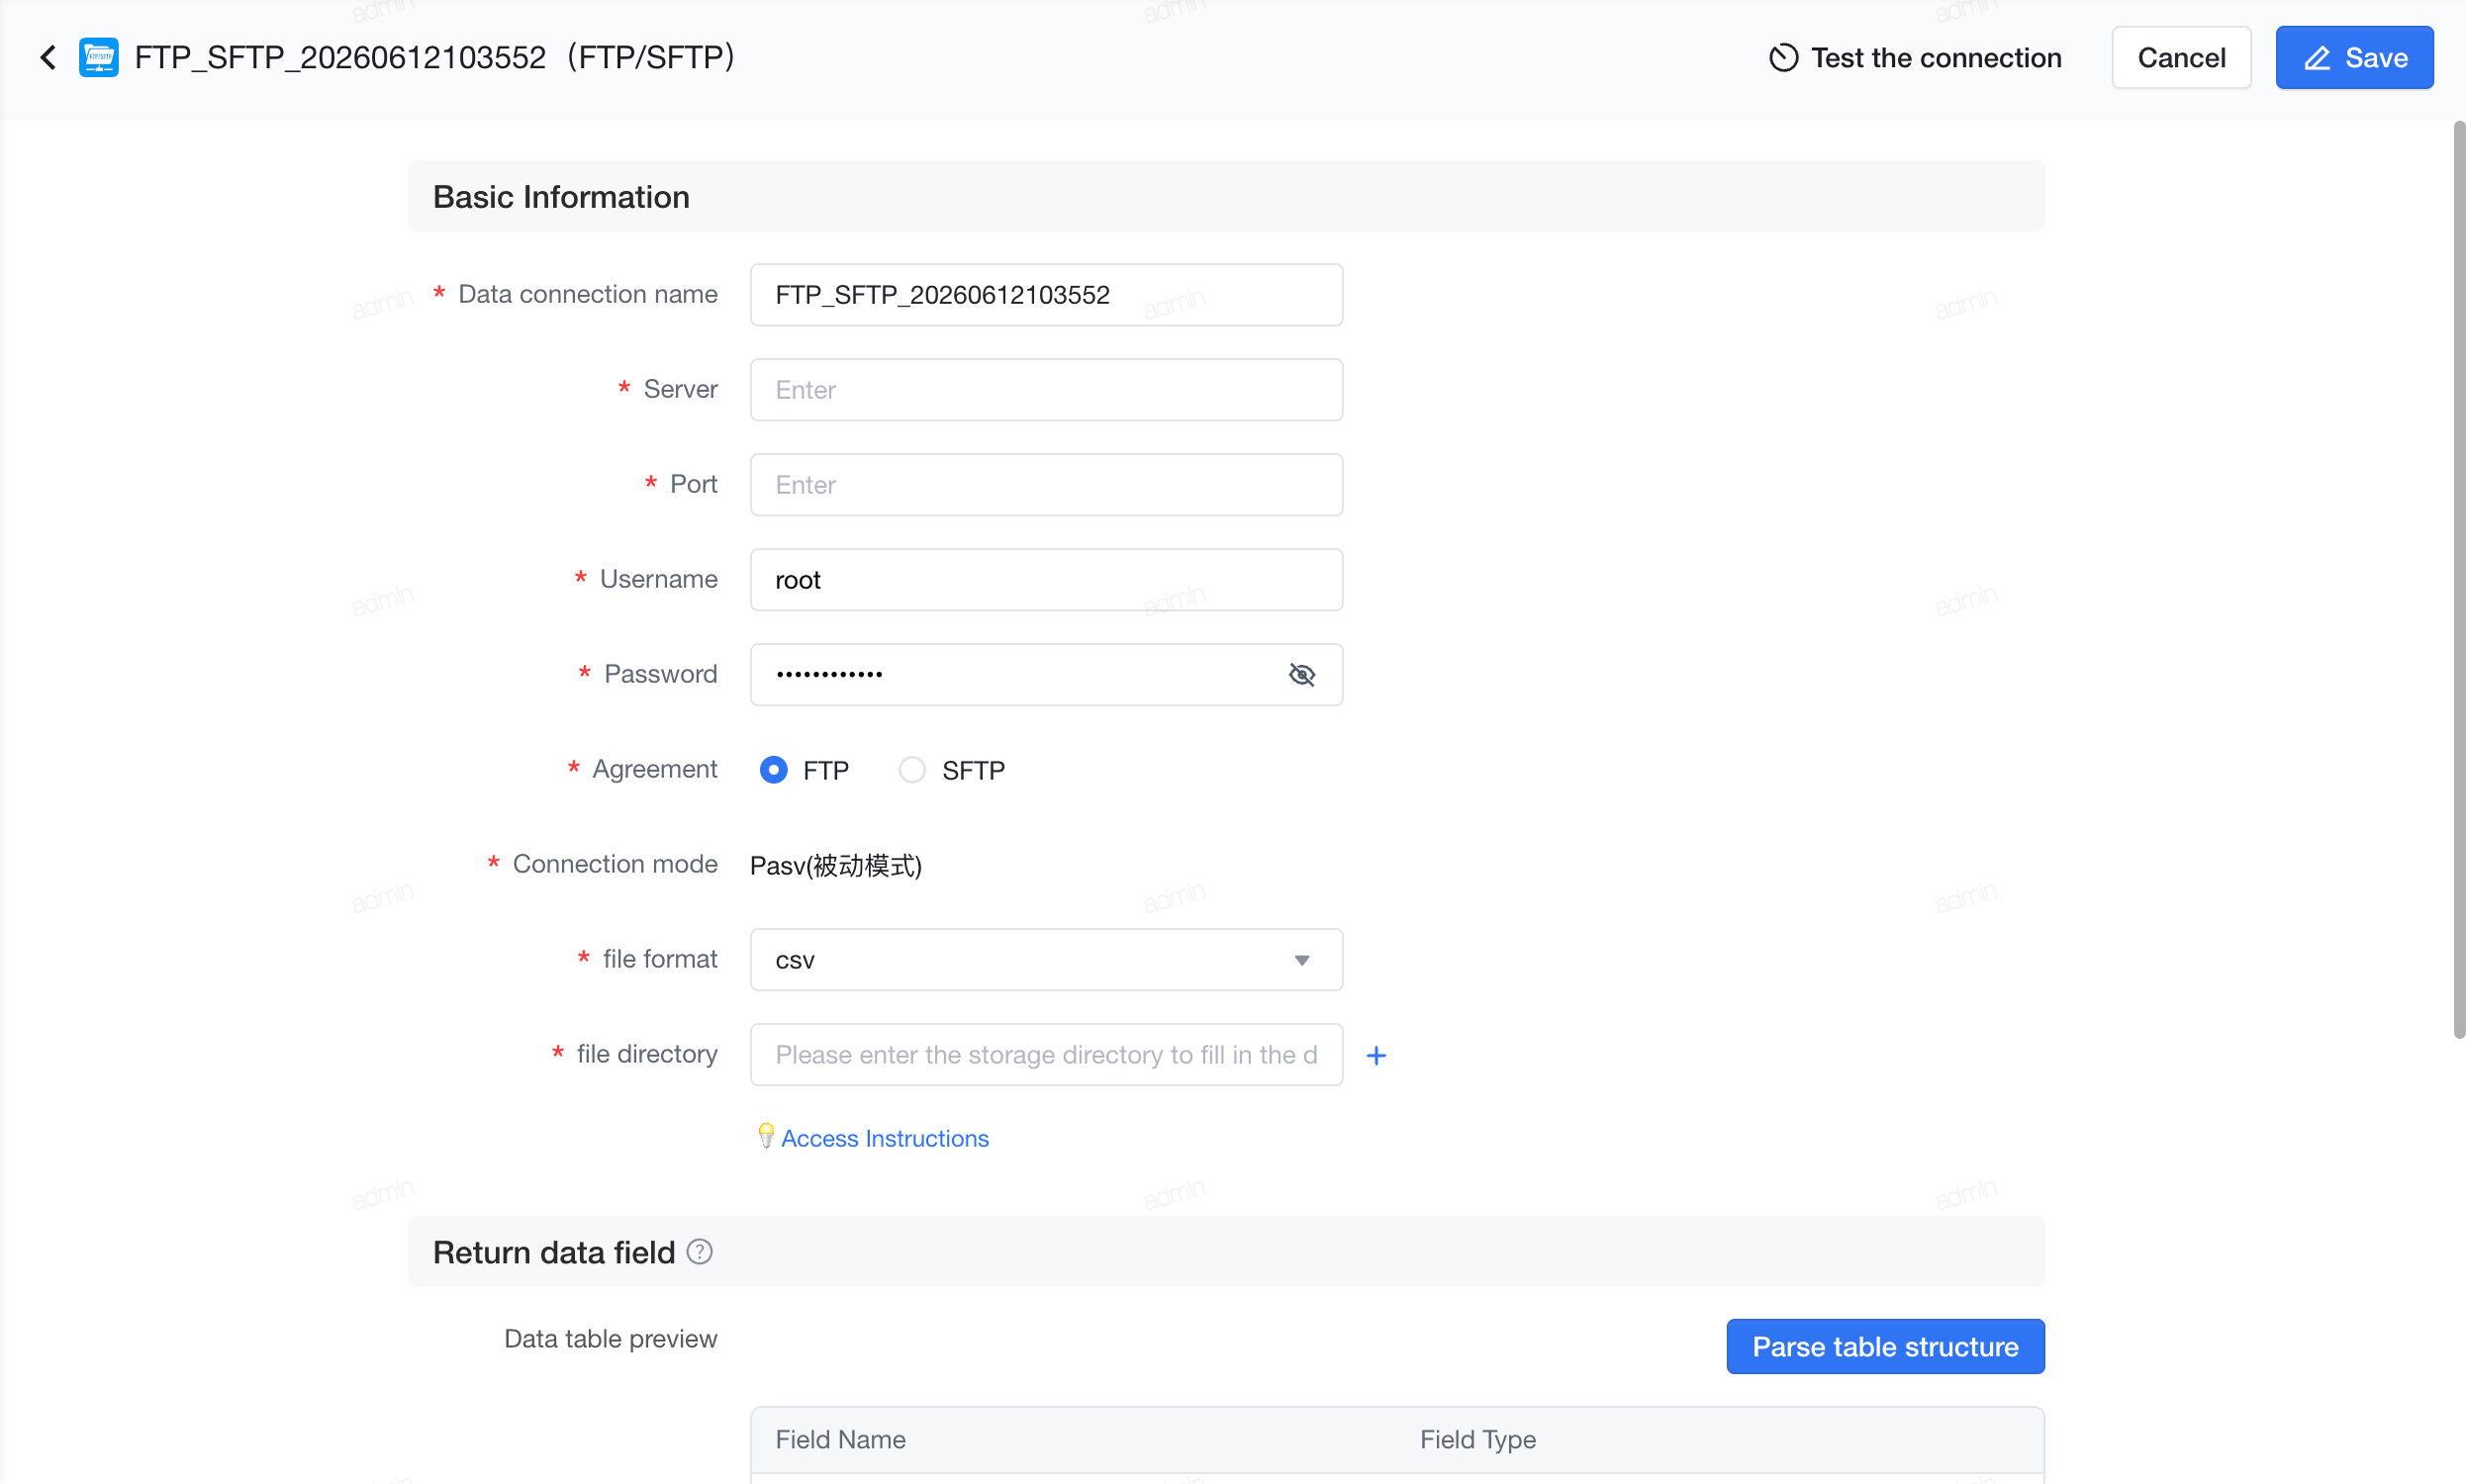Click the file format dropdown arrow
Screen dimensions: 2466x1484
[x=1301, y=960]
